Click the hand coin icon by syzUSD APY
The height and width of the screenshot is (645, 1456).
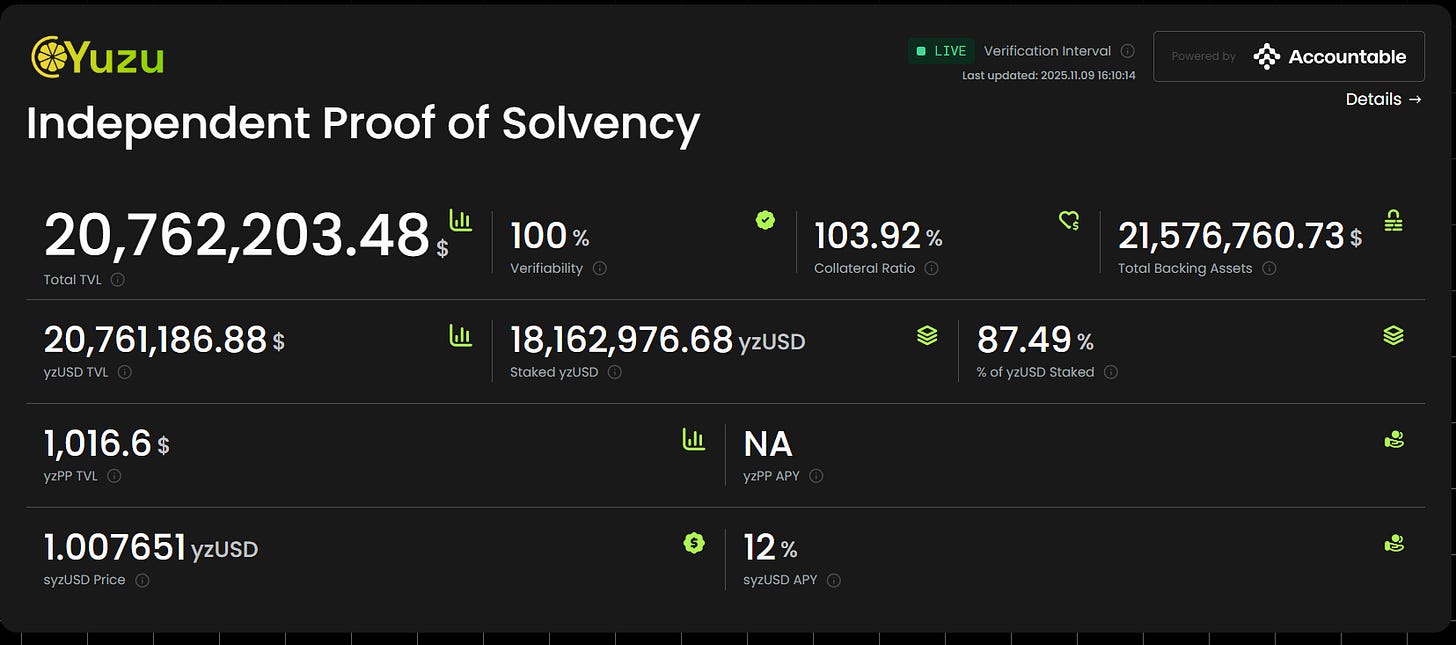[1394, 543]
